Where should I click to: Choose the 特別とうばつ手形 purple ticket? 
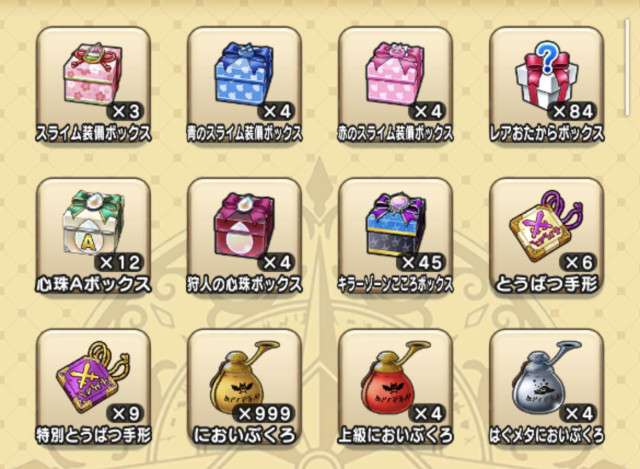tap(93, 387)
